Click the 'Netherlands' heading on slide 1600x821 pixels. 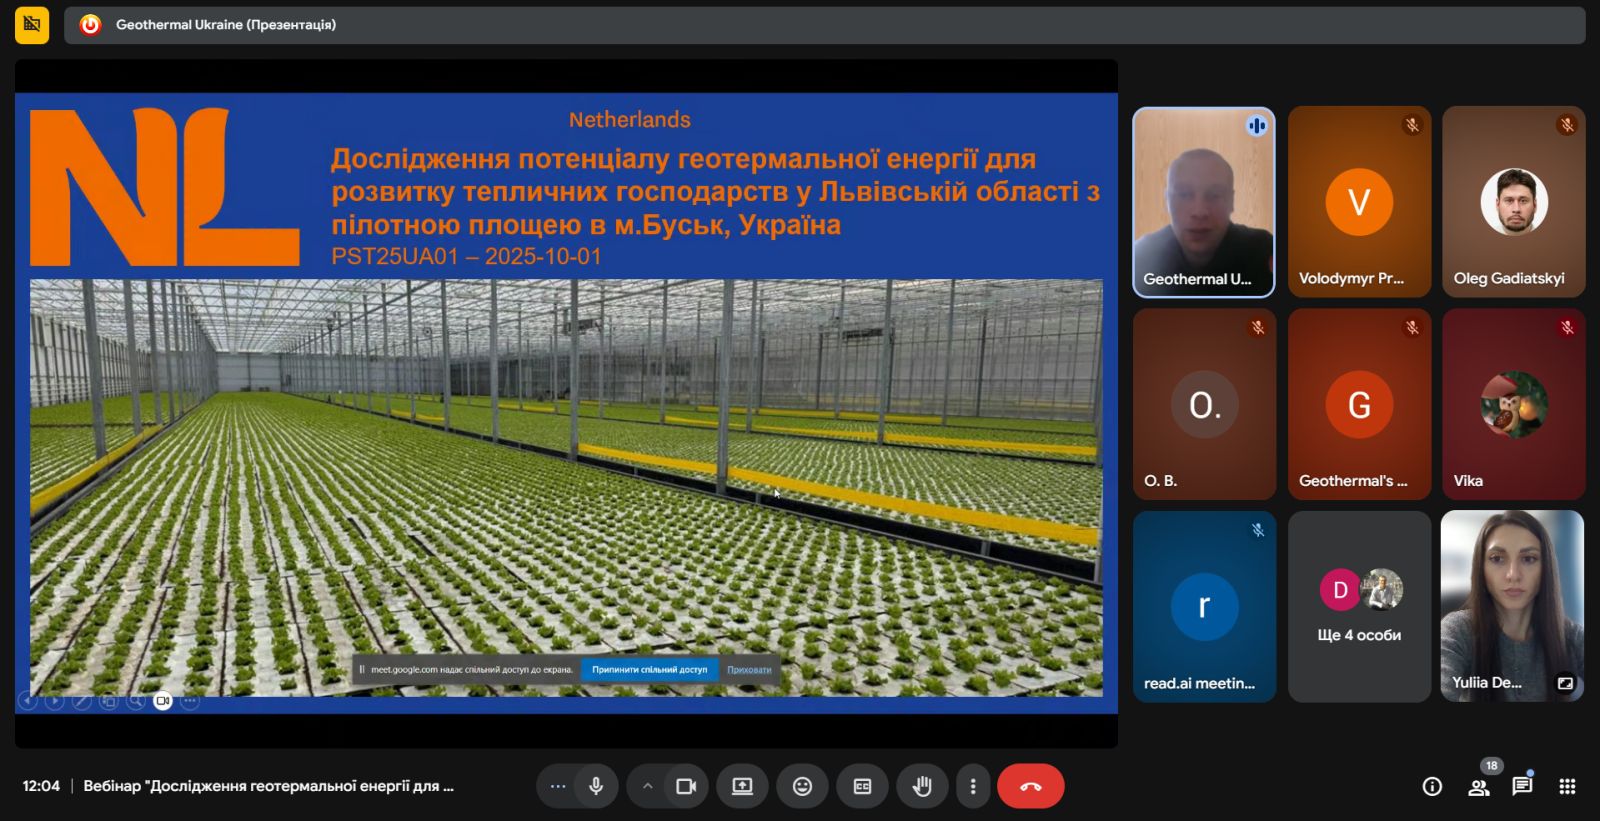(x=630, y=120)
